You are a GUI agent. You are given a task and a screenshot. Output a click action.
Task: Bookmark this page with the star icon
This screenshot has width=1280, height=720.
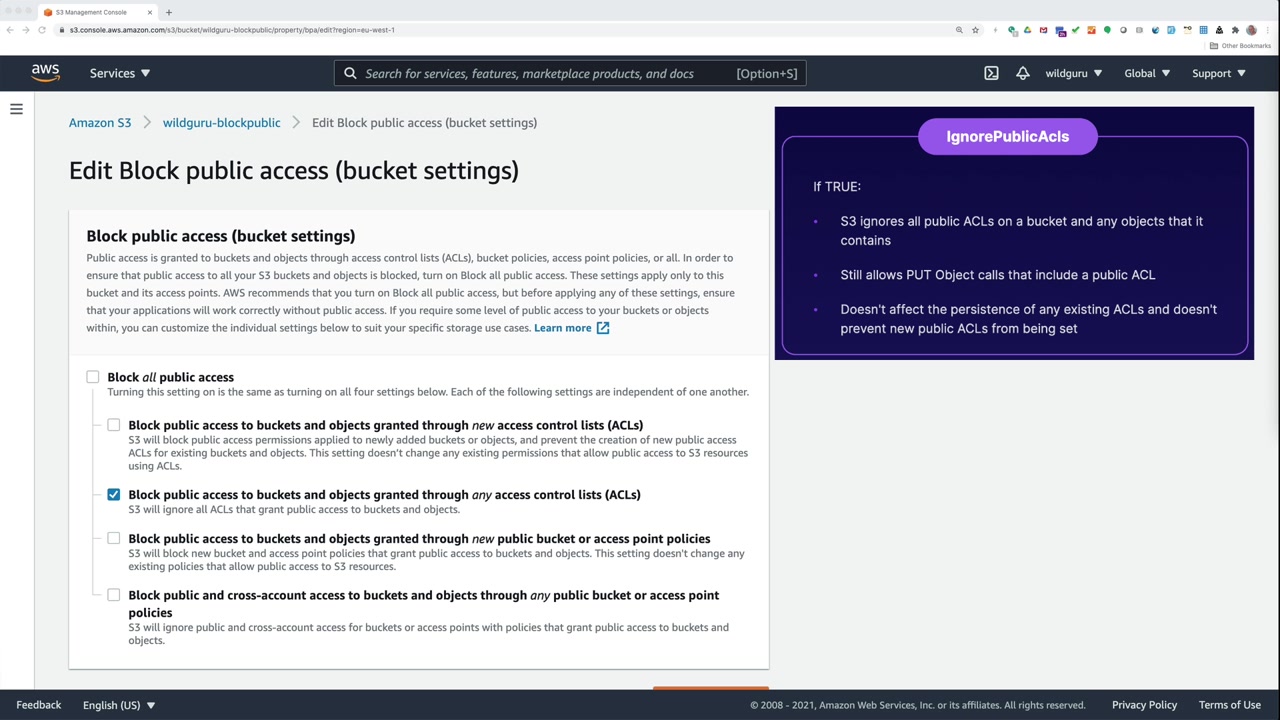[x=975, y=30]
